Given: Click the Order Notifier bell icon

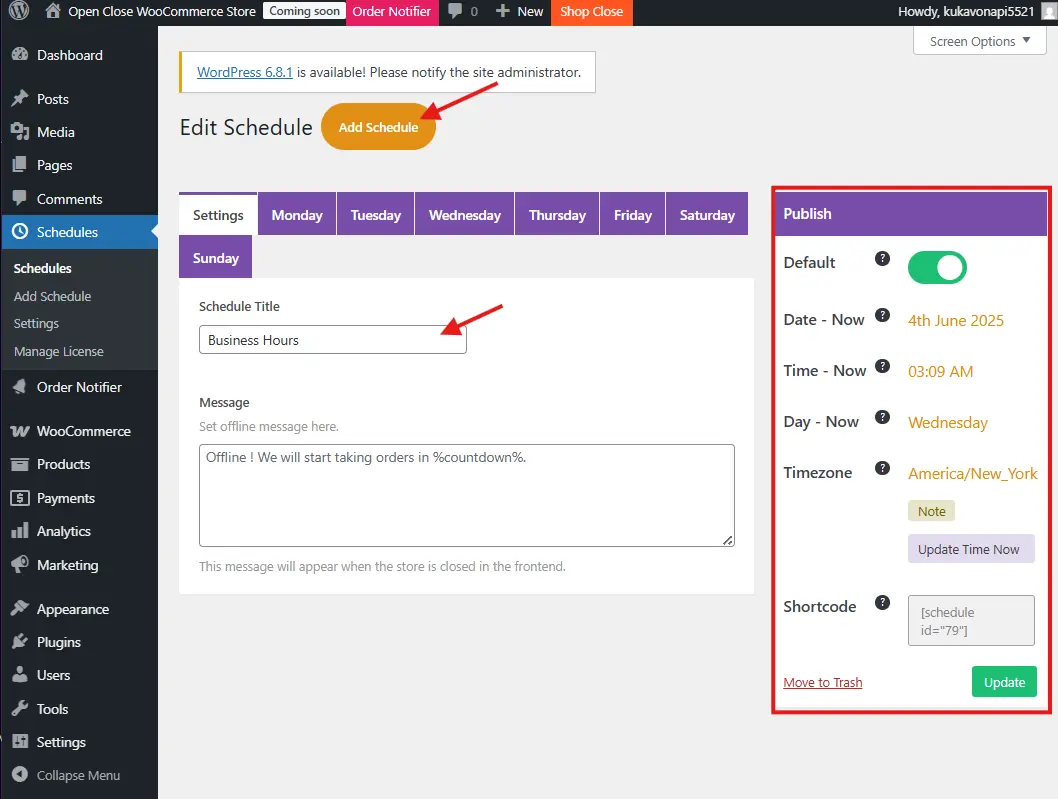Looking at the screenshot, I should click(x=20, y=387).
